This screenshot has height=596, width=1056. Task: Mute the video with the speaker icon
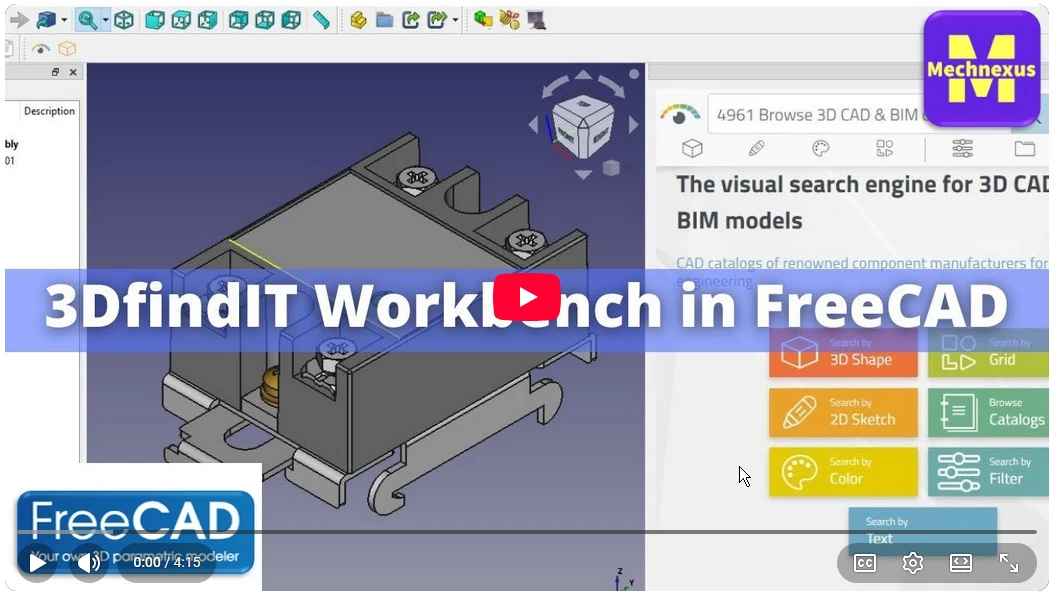click(88, 562)
